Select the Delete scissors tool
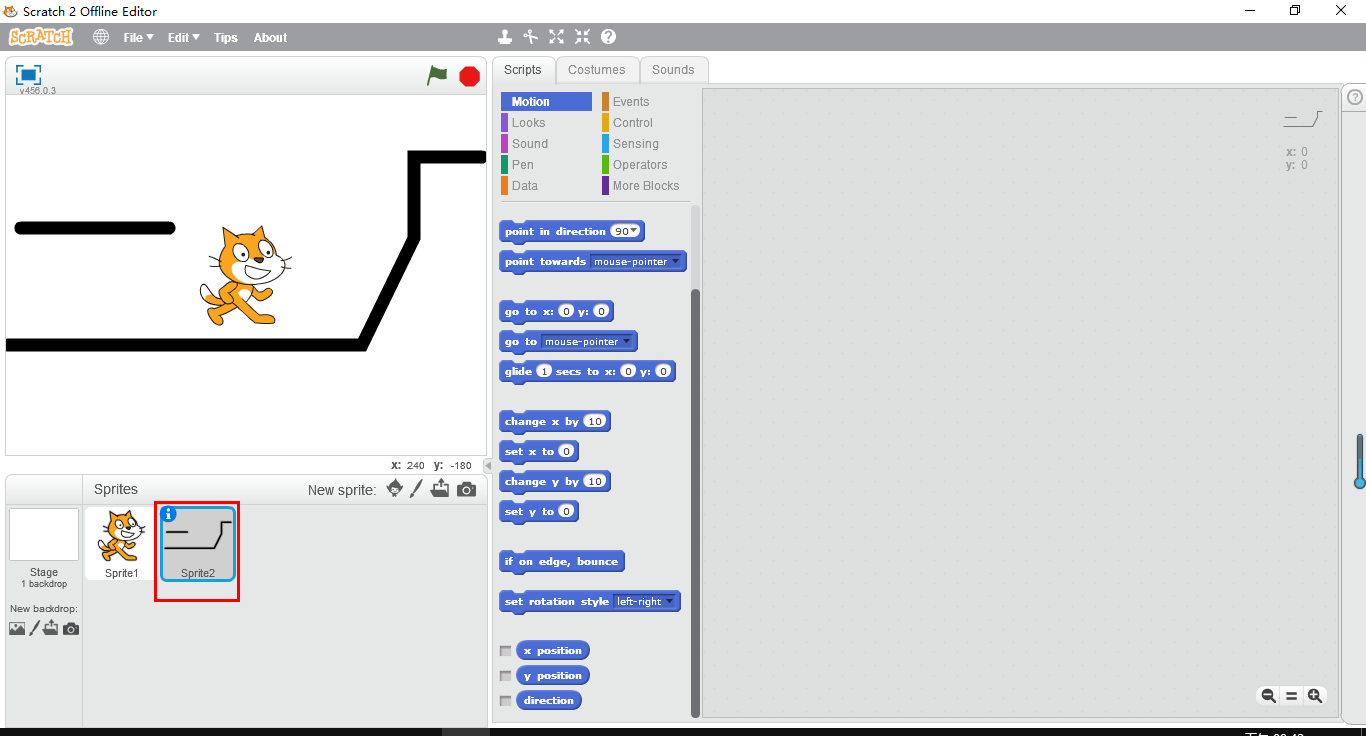The height and width of the screenshot is (736, 1366). tap(531, 37)
